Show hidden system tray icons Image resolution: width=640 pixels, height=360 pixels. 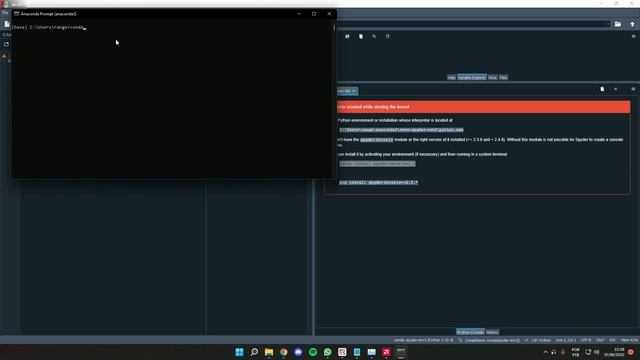pos(545,352)
